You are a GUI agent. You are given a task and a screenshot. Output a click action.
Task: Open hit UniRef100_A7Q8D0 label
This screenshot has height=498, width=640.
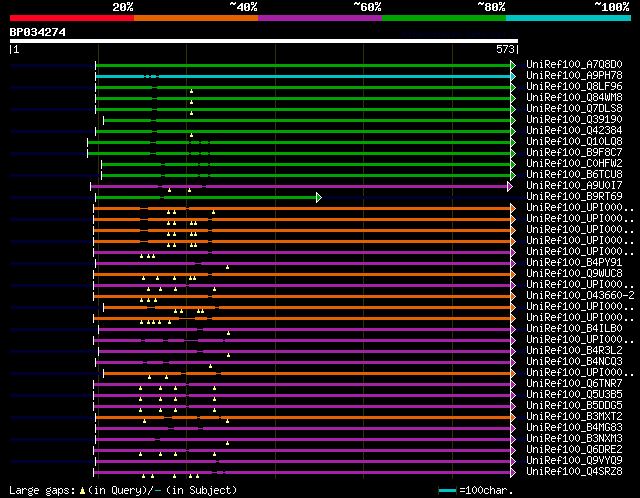(574, 64)
